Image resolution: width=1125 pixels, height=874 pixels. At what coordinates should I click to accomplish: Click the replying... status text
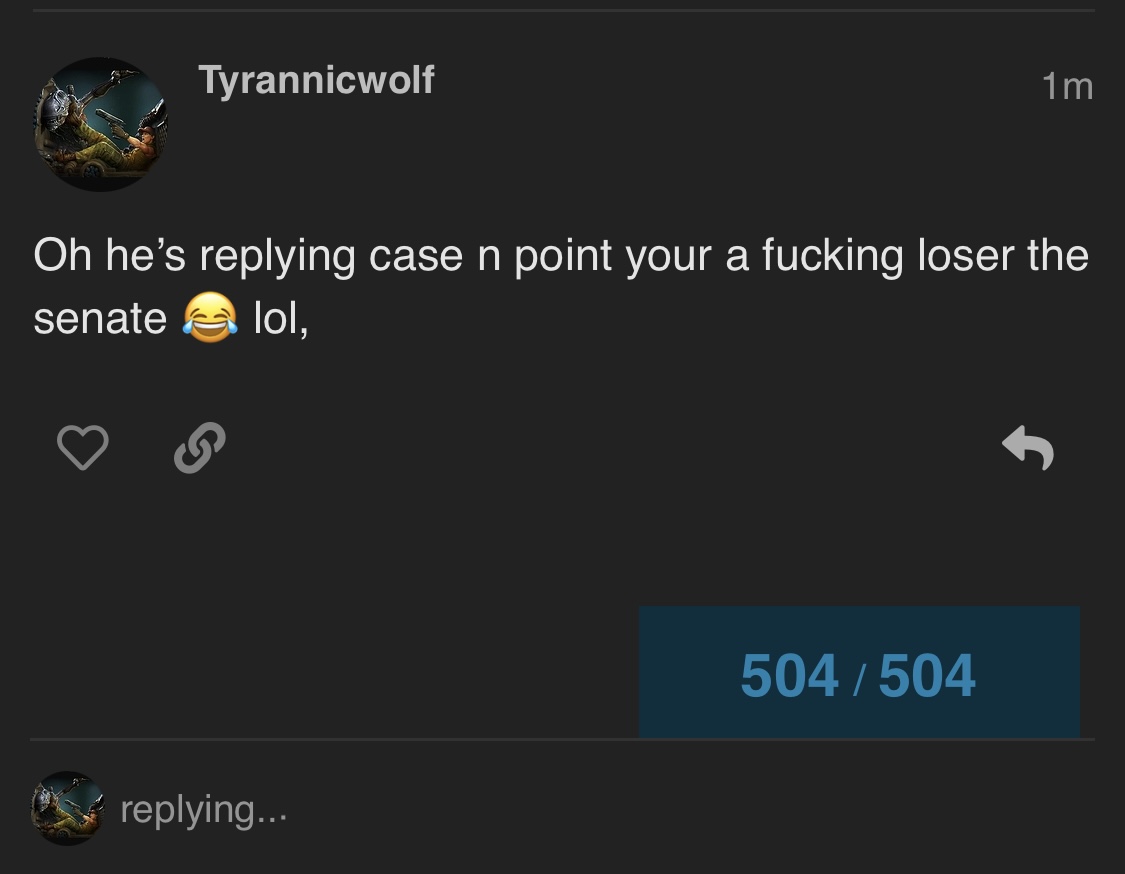pyautogui.click(x=204, y=810)
